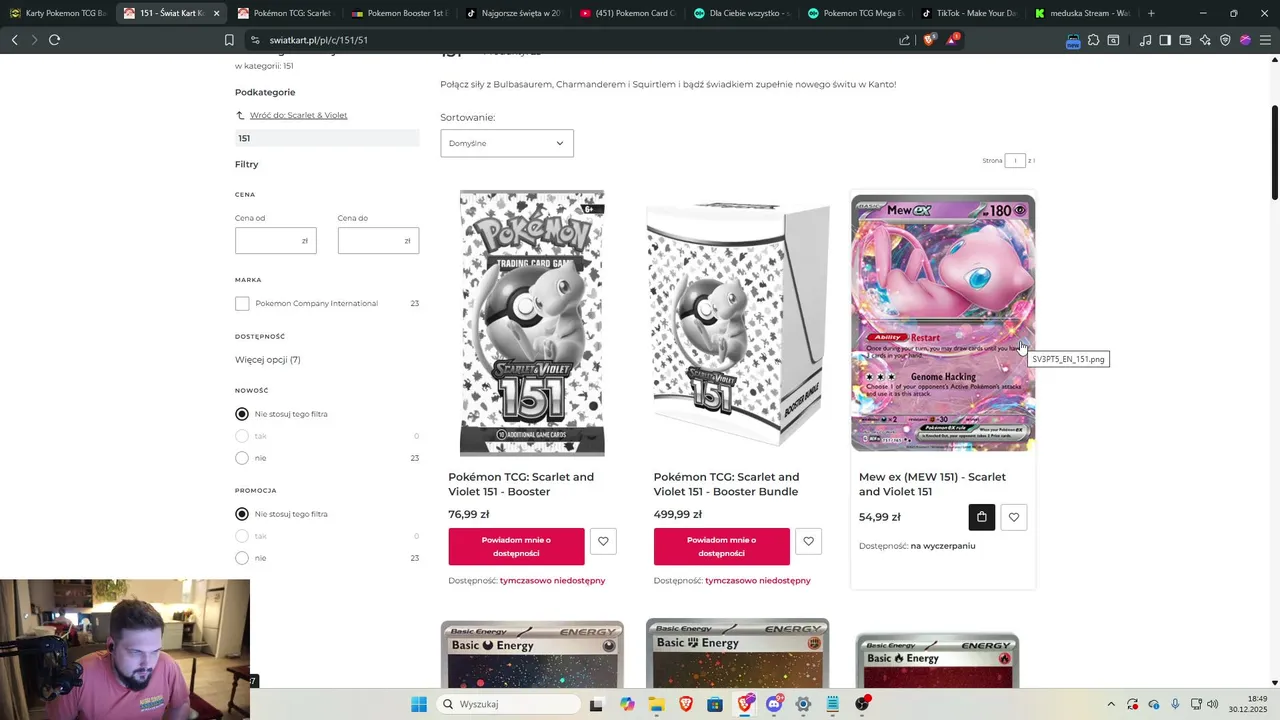Screen dimensions: 1280x720
Task: Open the Brave VPN shield icon
Action: click(x=1225, y=40)
